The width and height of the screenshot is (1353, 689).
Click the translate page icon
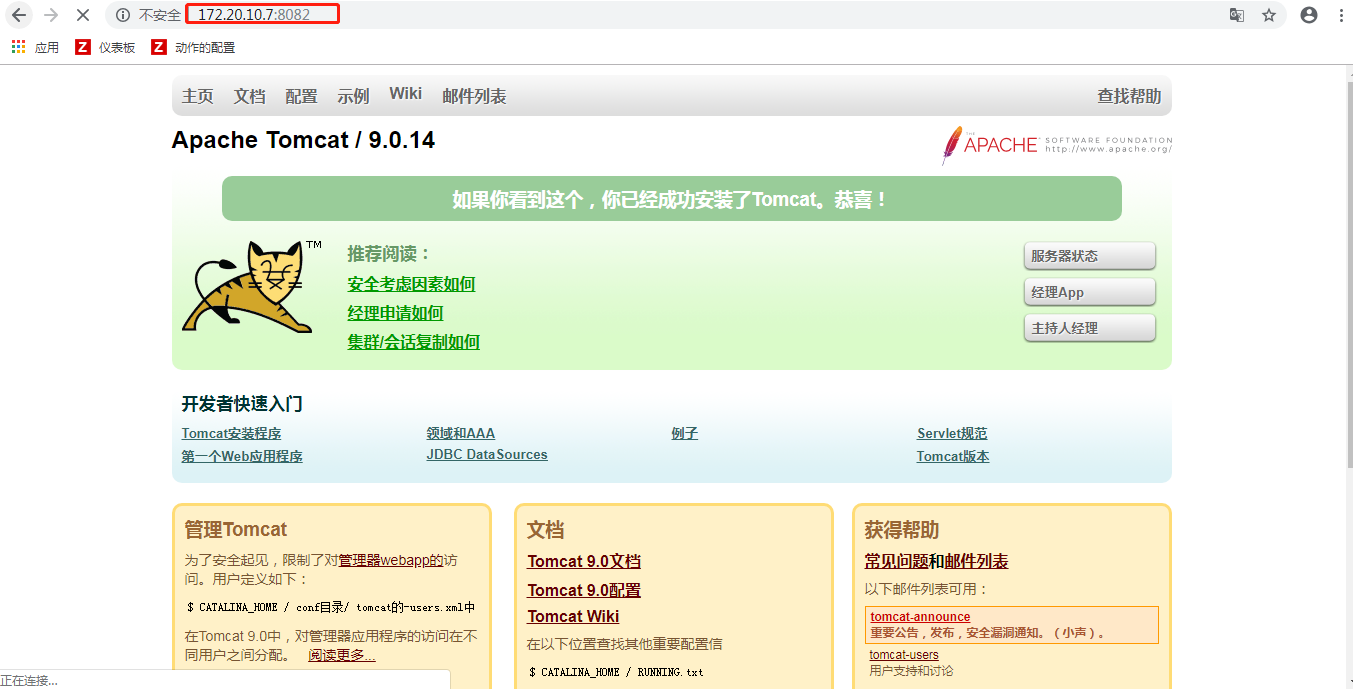(1237, 15)
